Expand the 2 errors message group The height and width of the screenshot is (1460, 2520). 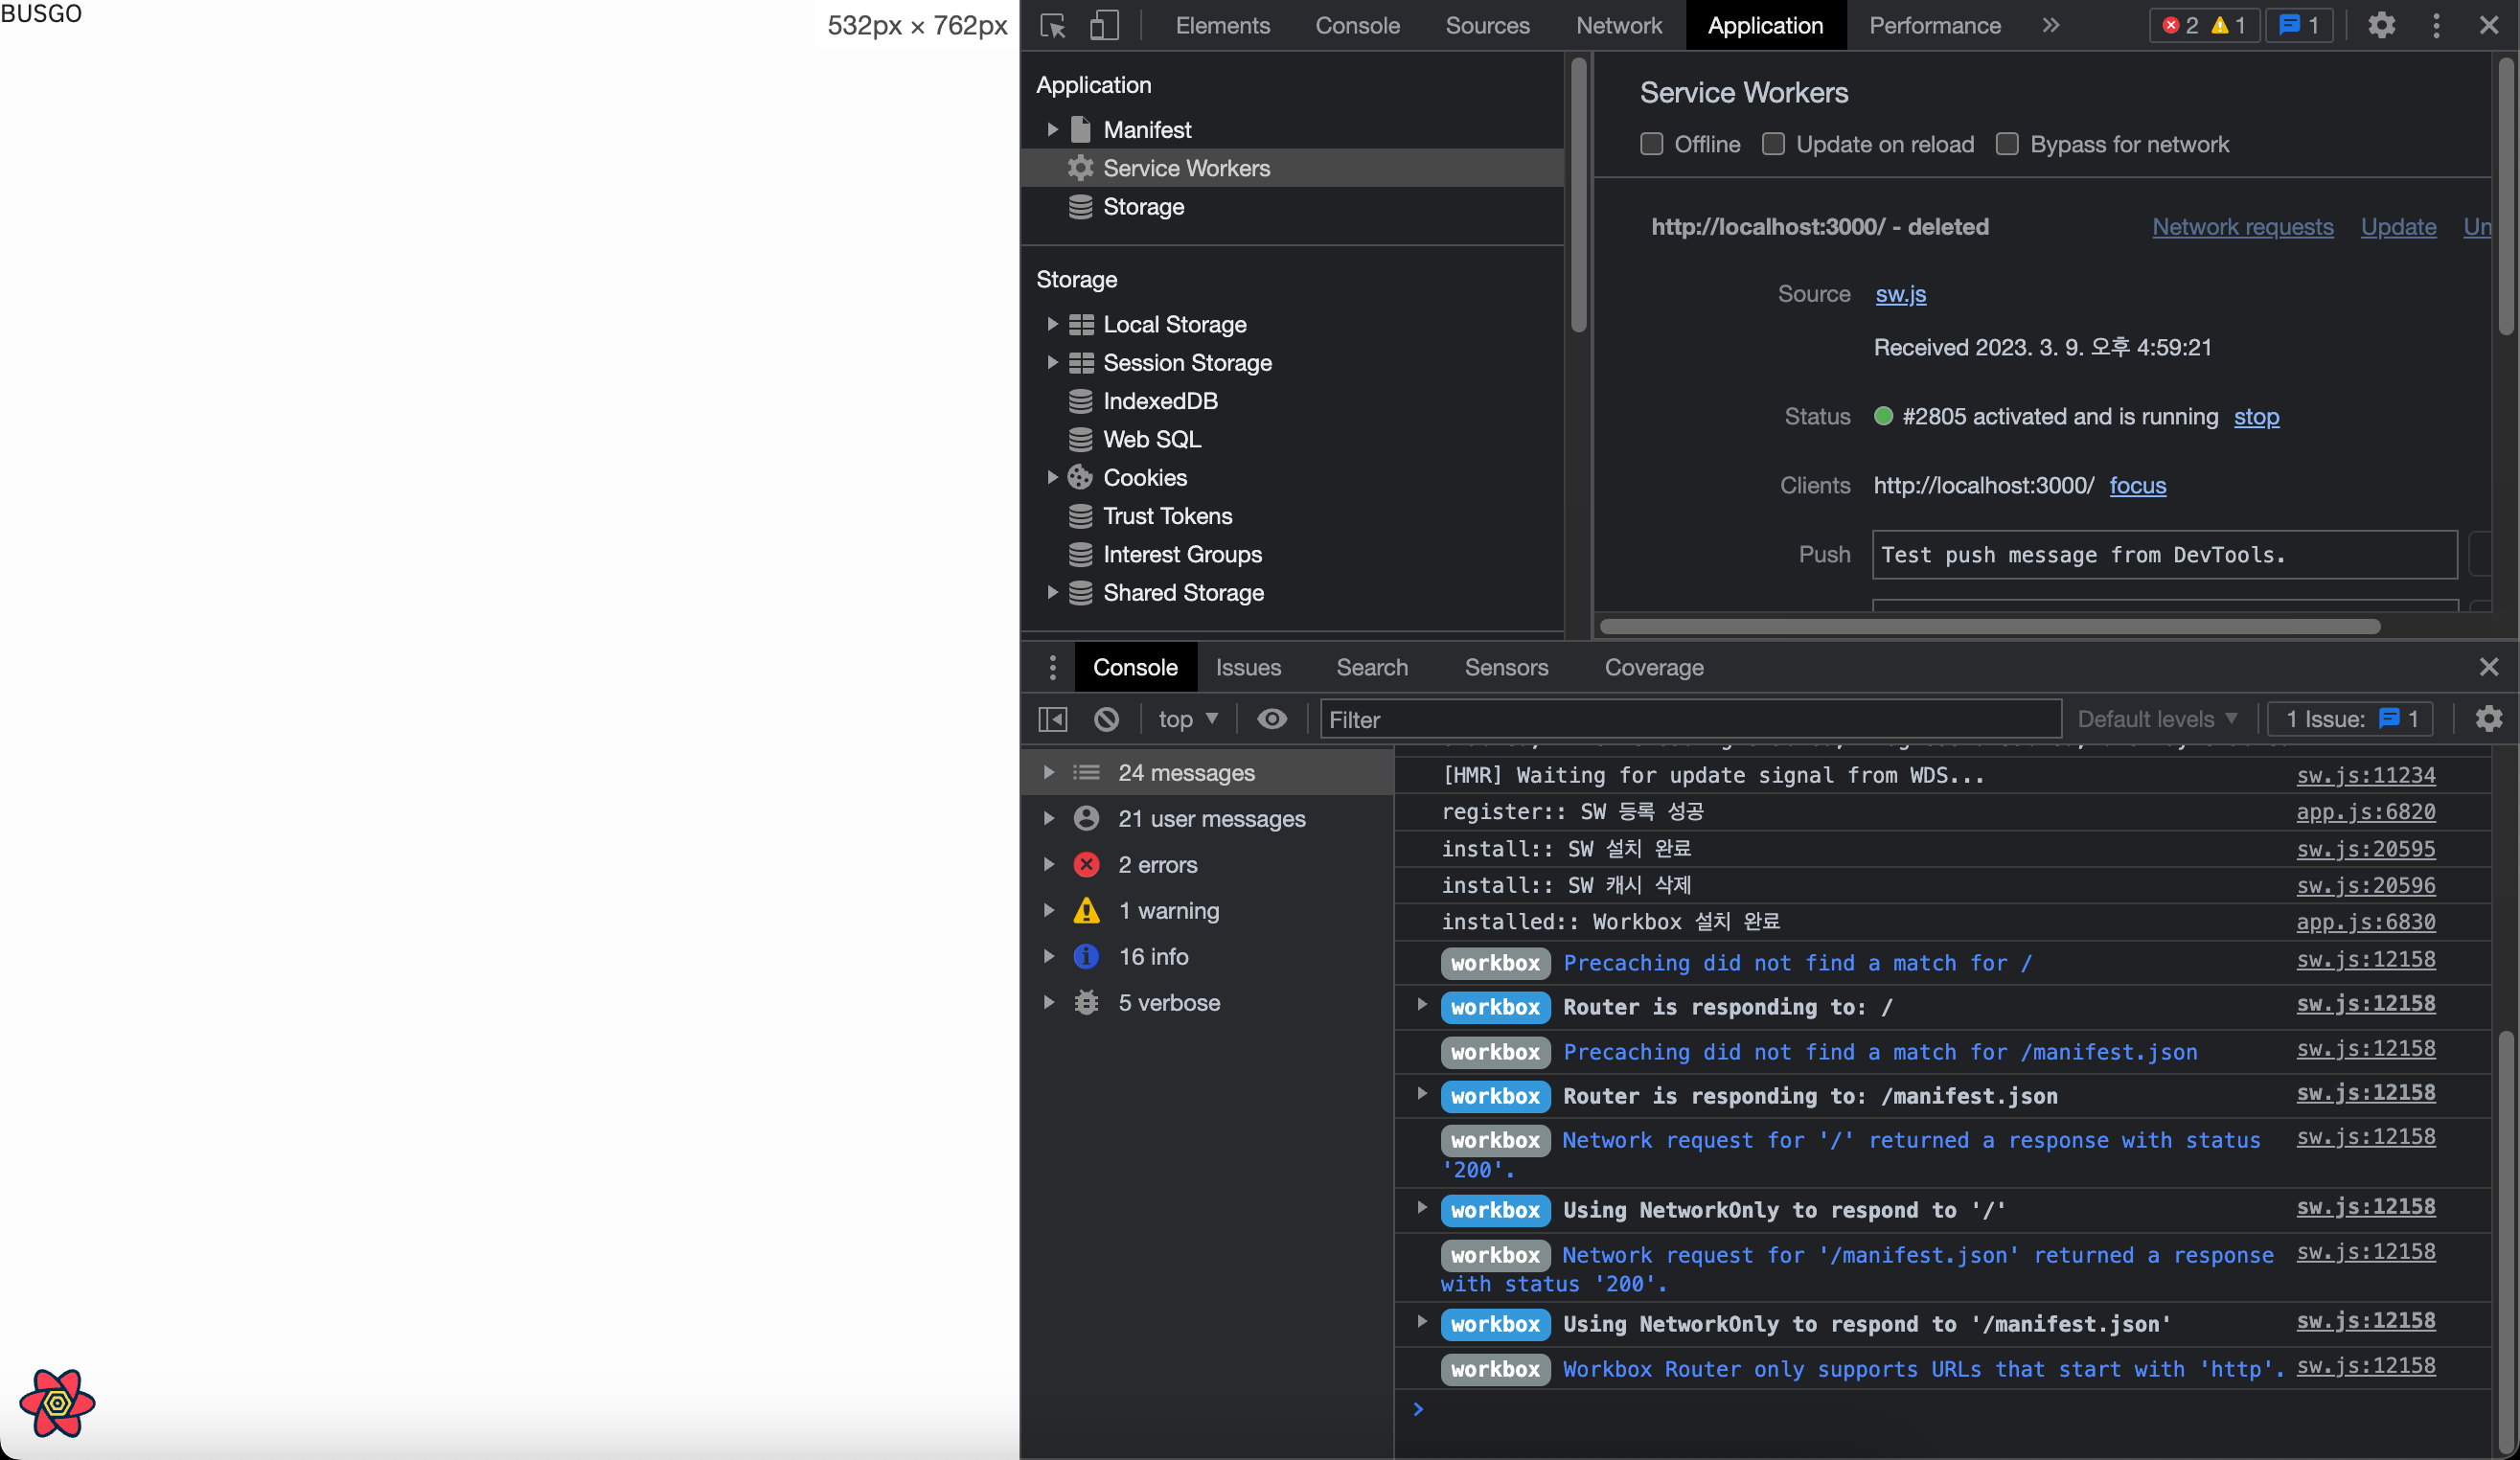point(1049,864)
